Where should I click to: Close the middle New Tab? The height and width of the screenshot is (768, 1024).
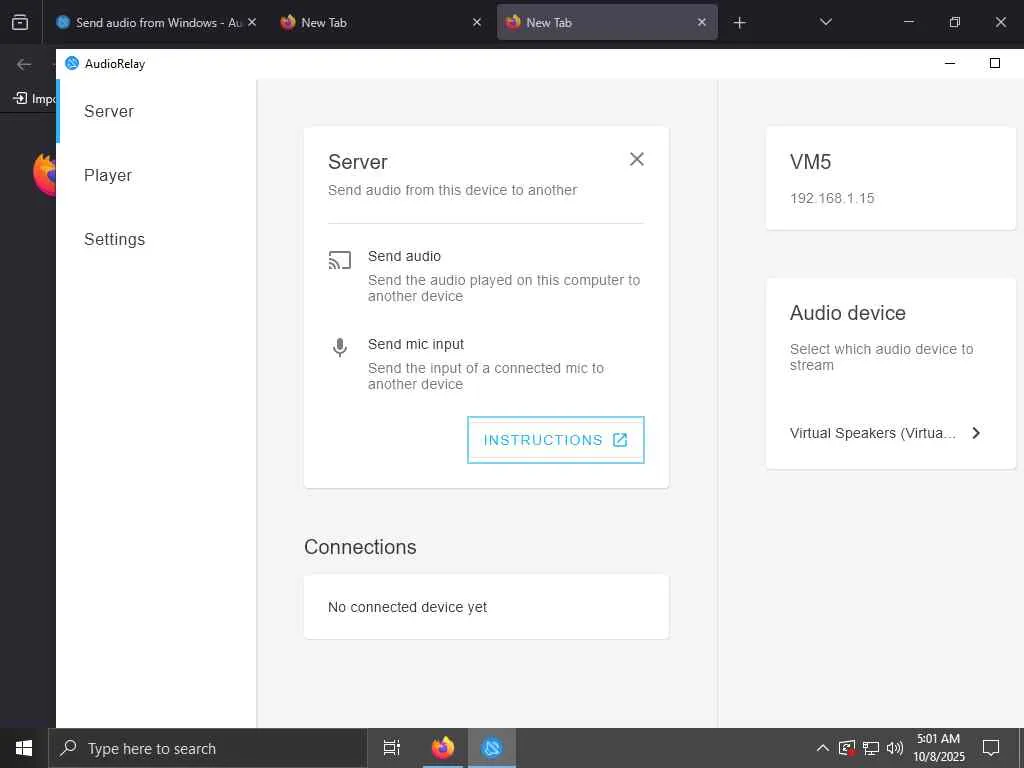click(477, 22)
